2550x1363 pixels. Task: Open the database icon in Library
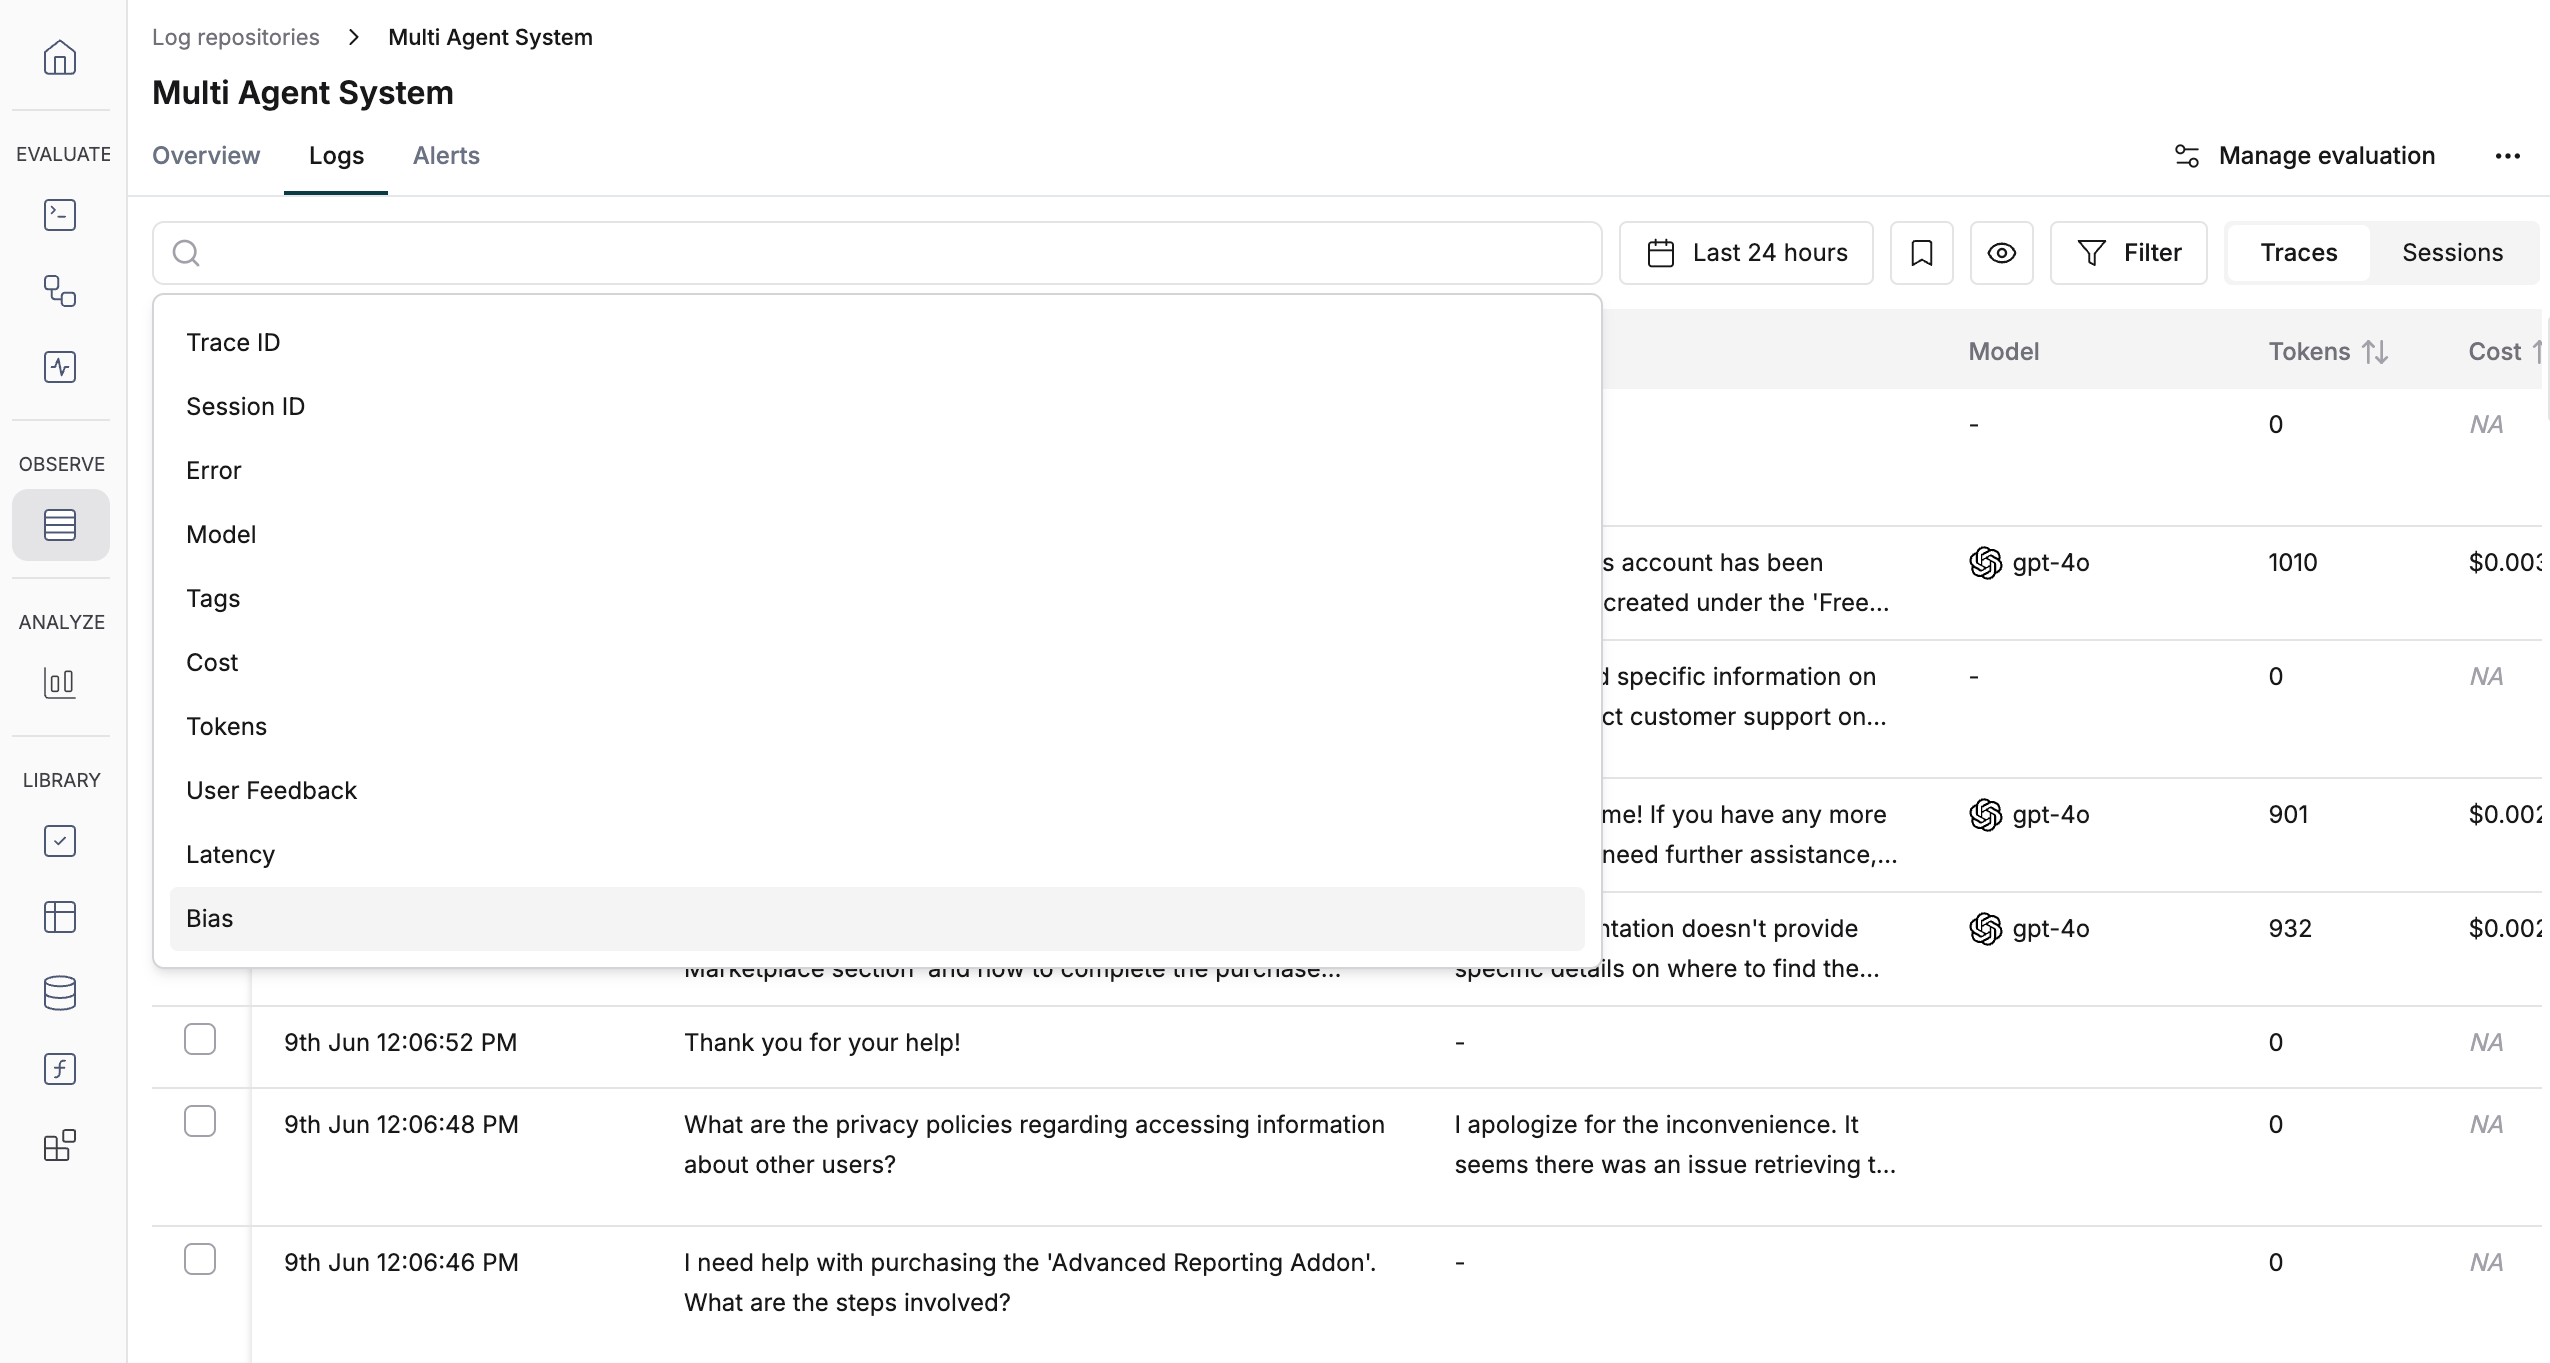60,993
